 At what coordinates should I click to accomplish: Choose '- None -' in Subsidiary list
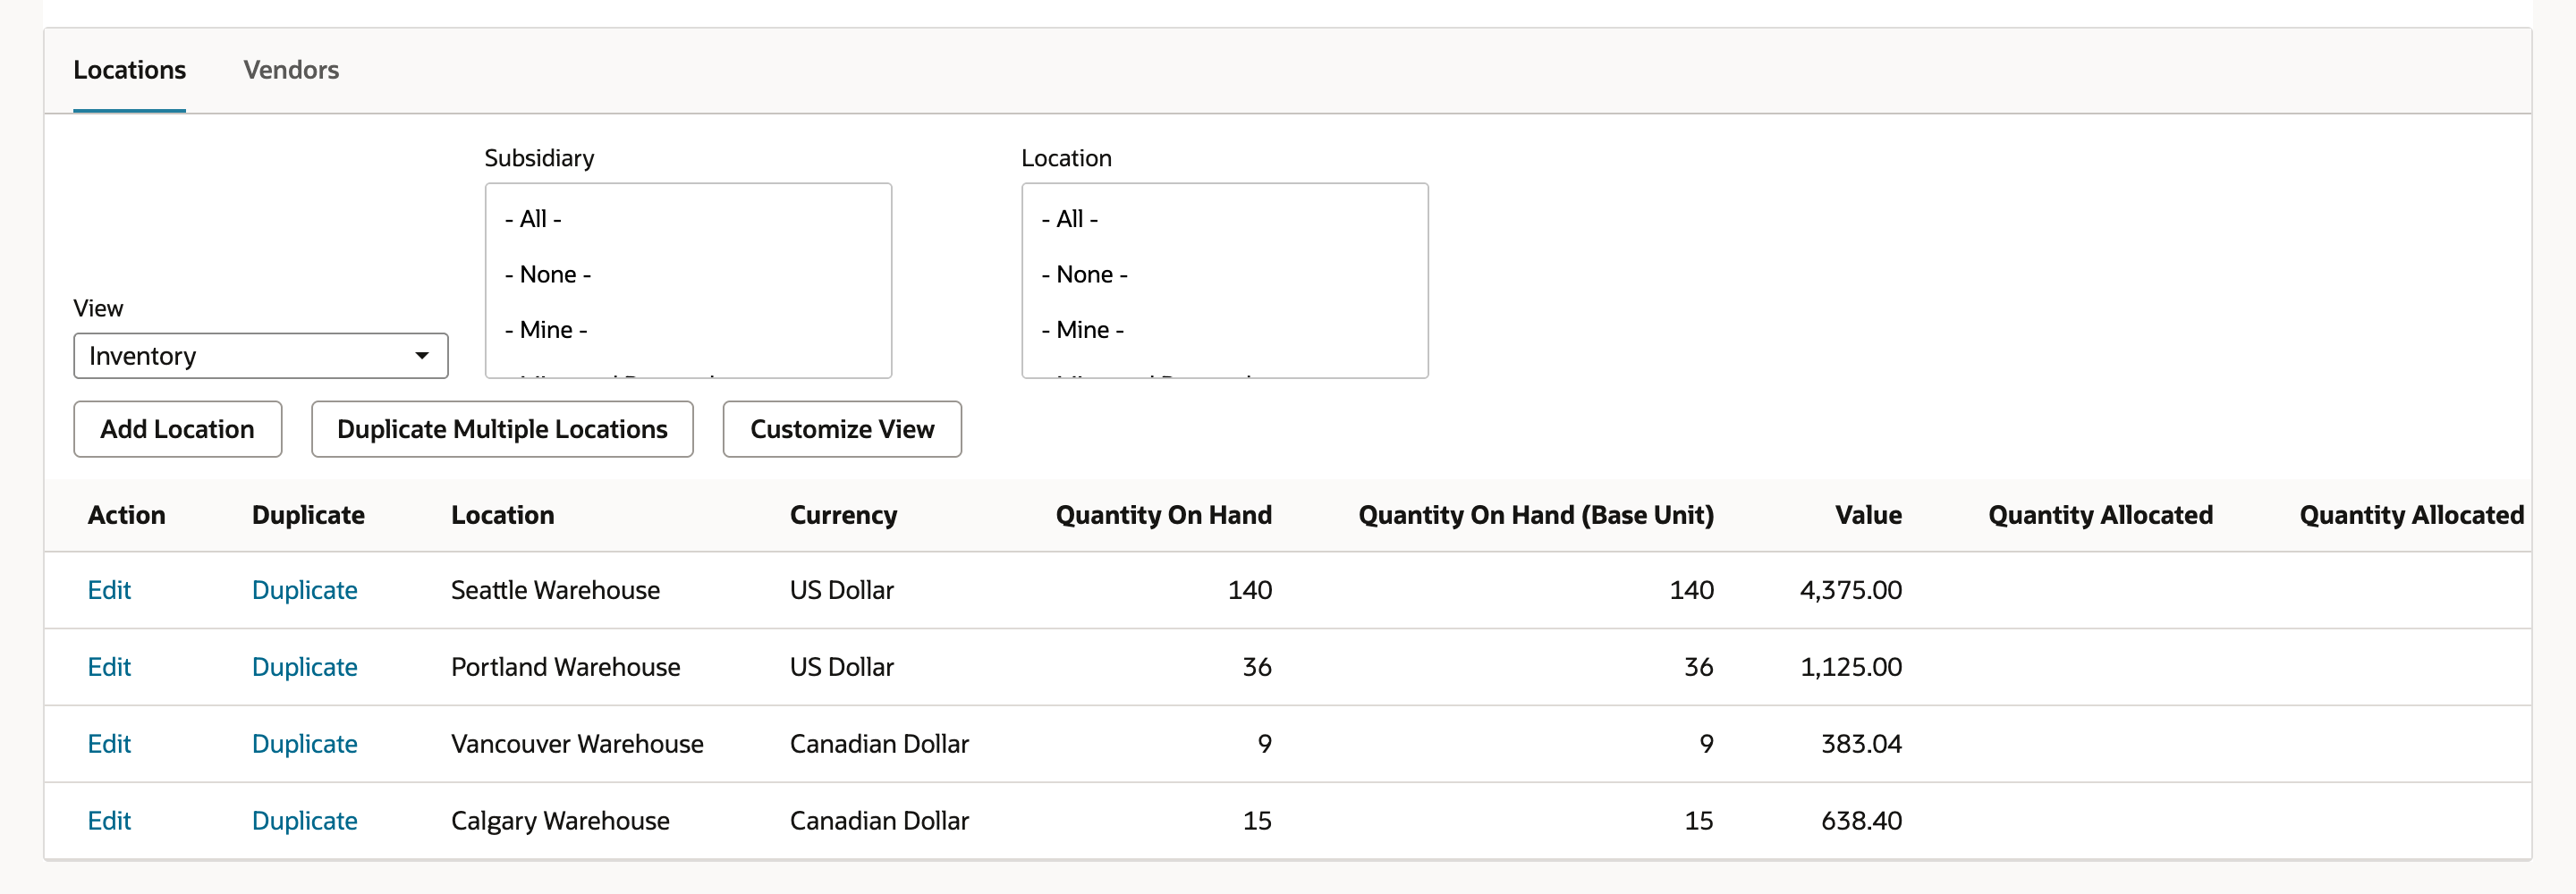pos(548,274)
